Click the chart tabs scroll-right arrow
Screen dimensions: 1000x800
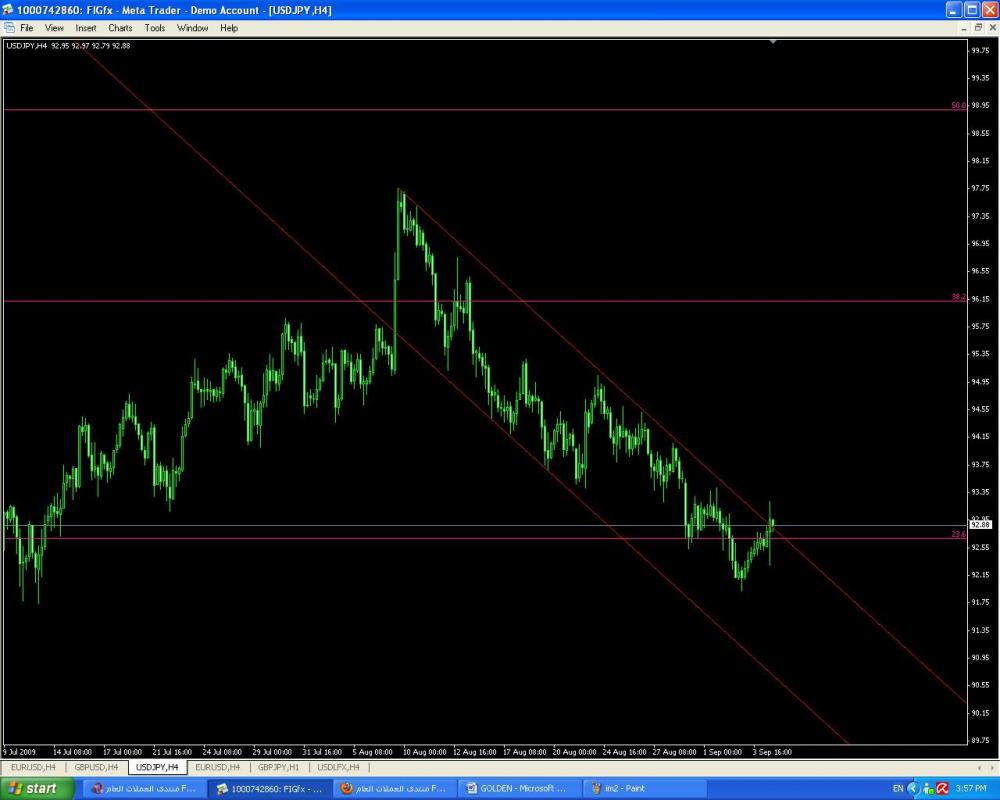[x=992, y=767]
